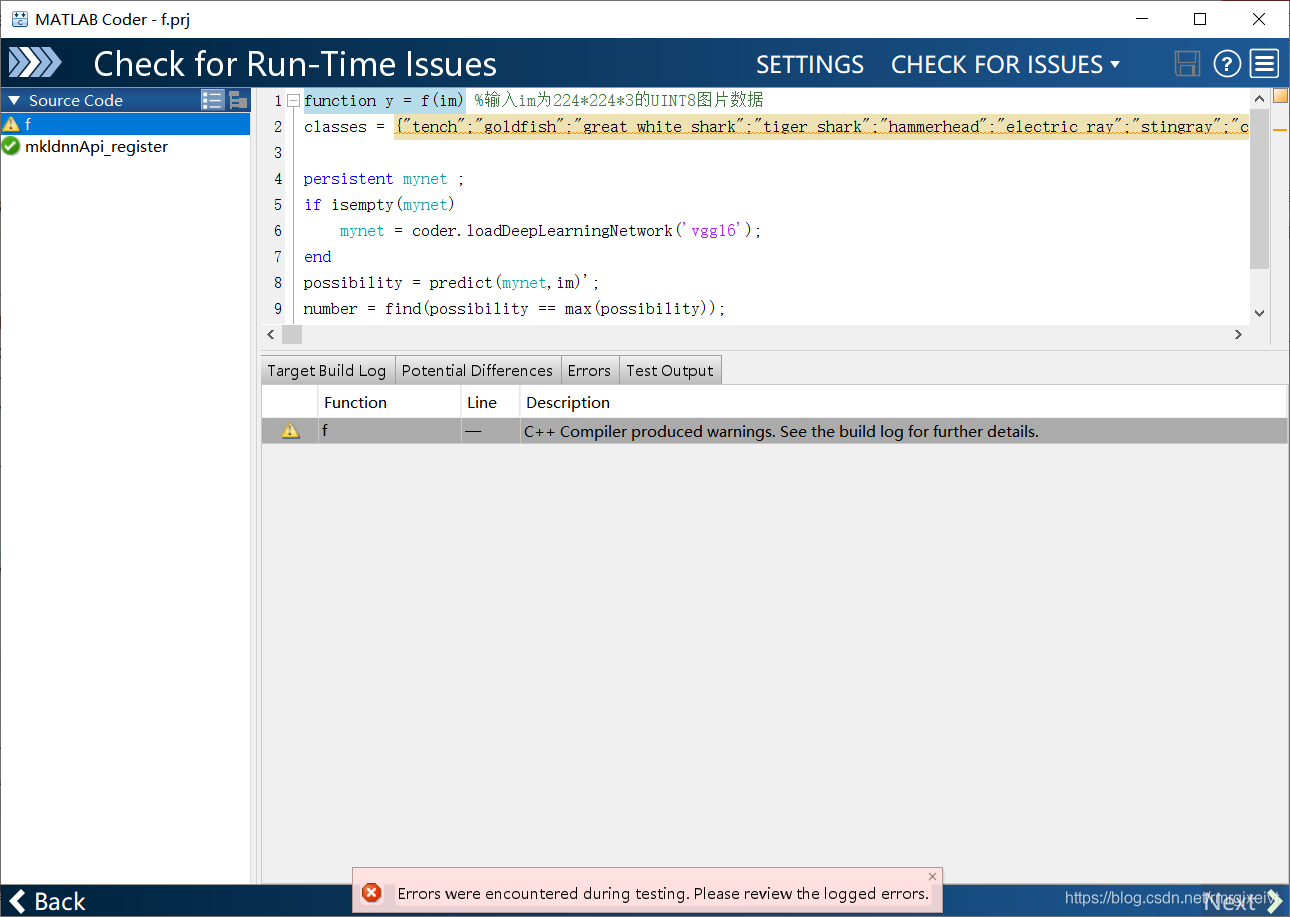Open the Errors tab
This screenshot has width=1290, height=917.
[x=589, y=370]
